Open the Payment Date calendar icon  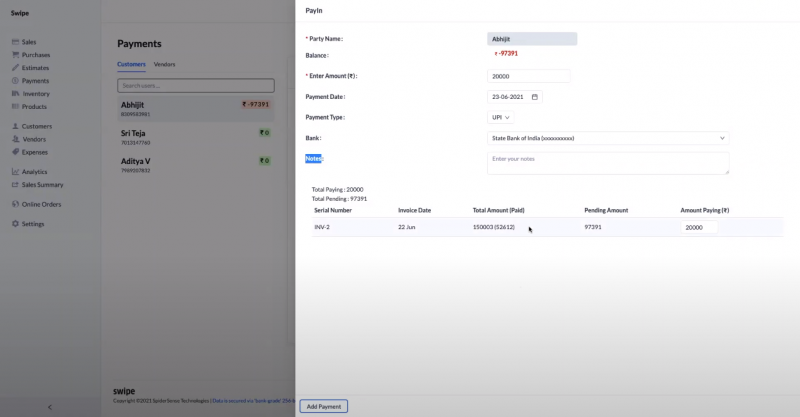click(535, 97)
